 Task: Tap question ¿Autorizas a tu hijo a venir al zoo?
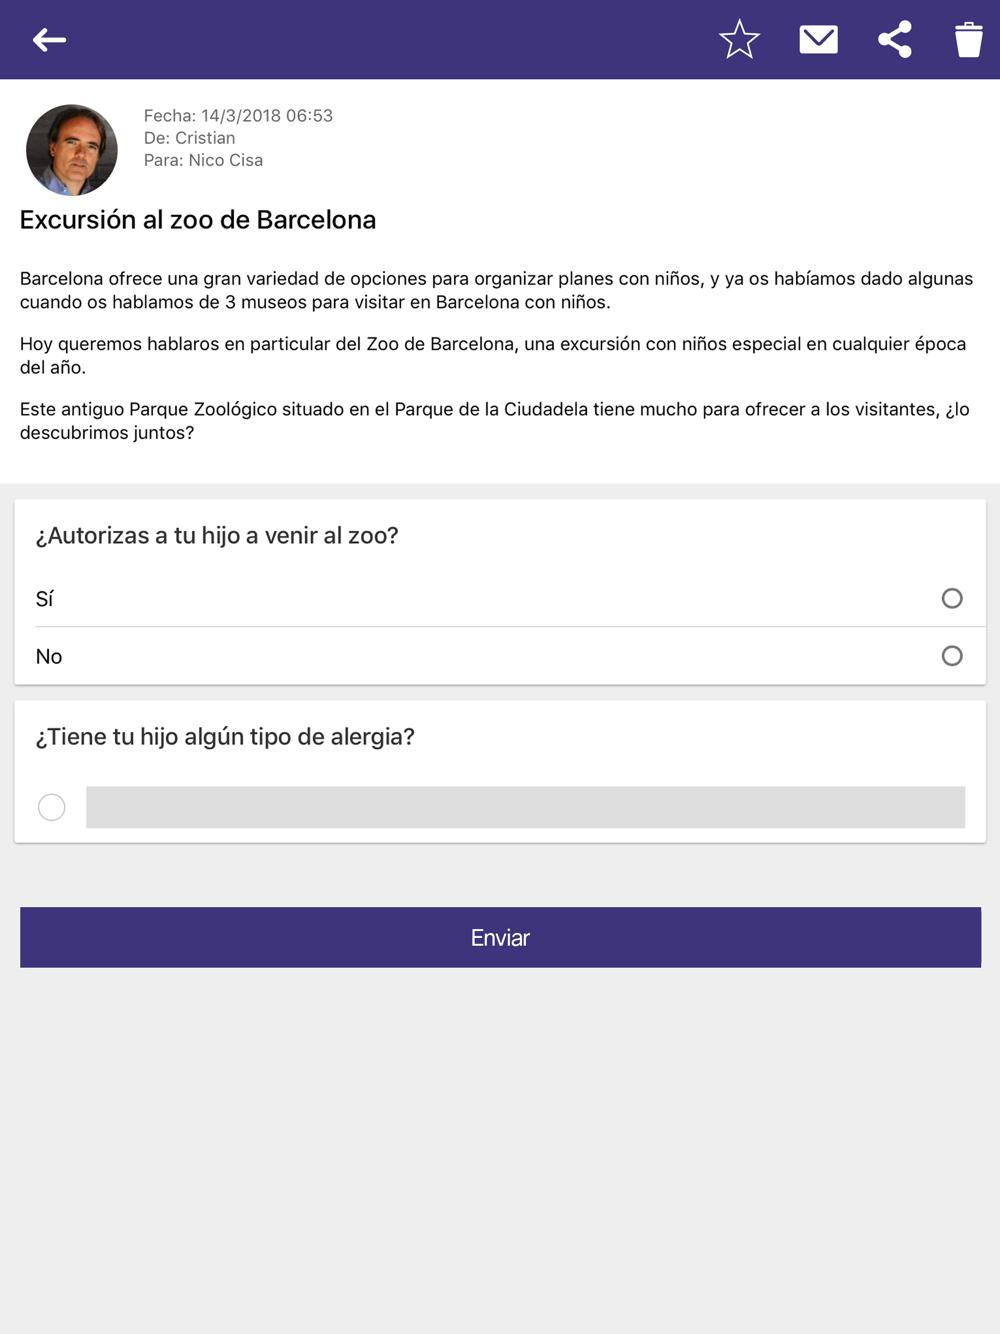tap(217, 536)
